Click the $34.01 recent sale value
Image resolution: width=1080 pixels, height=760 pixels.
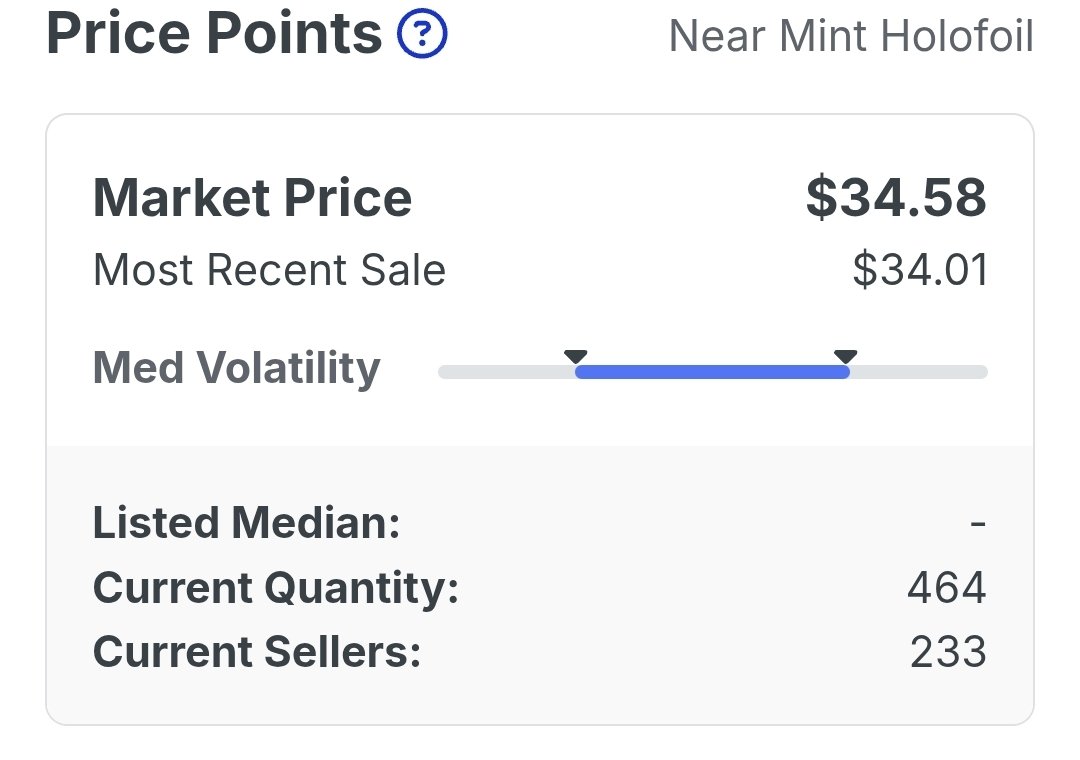(x=920, y=269)
